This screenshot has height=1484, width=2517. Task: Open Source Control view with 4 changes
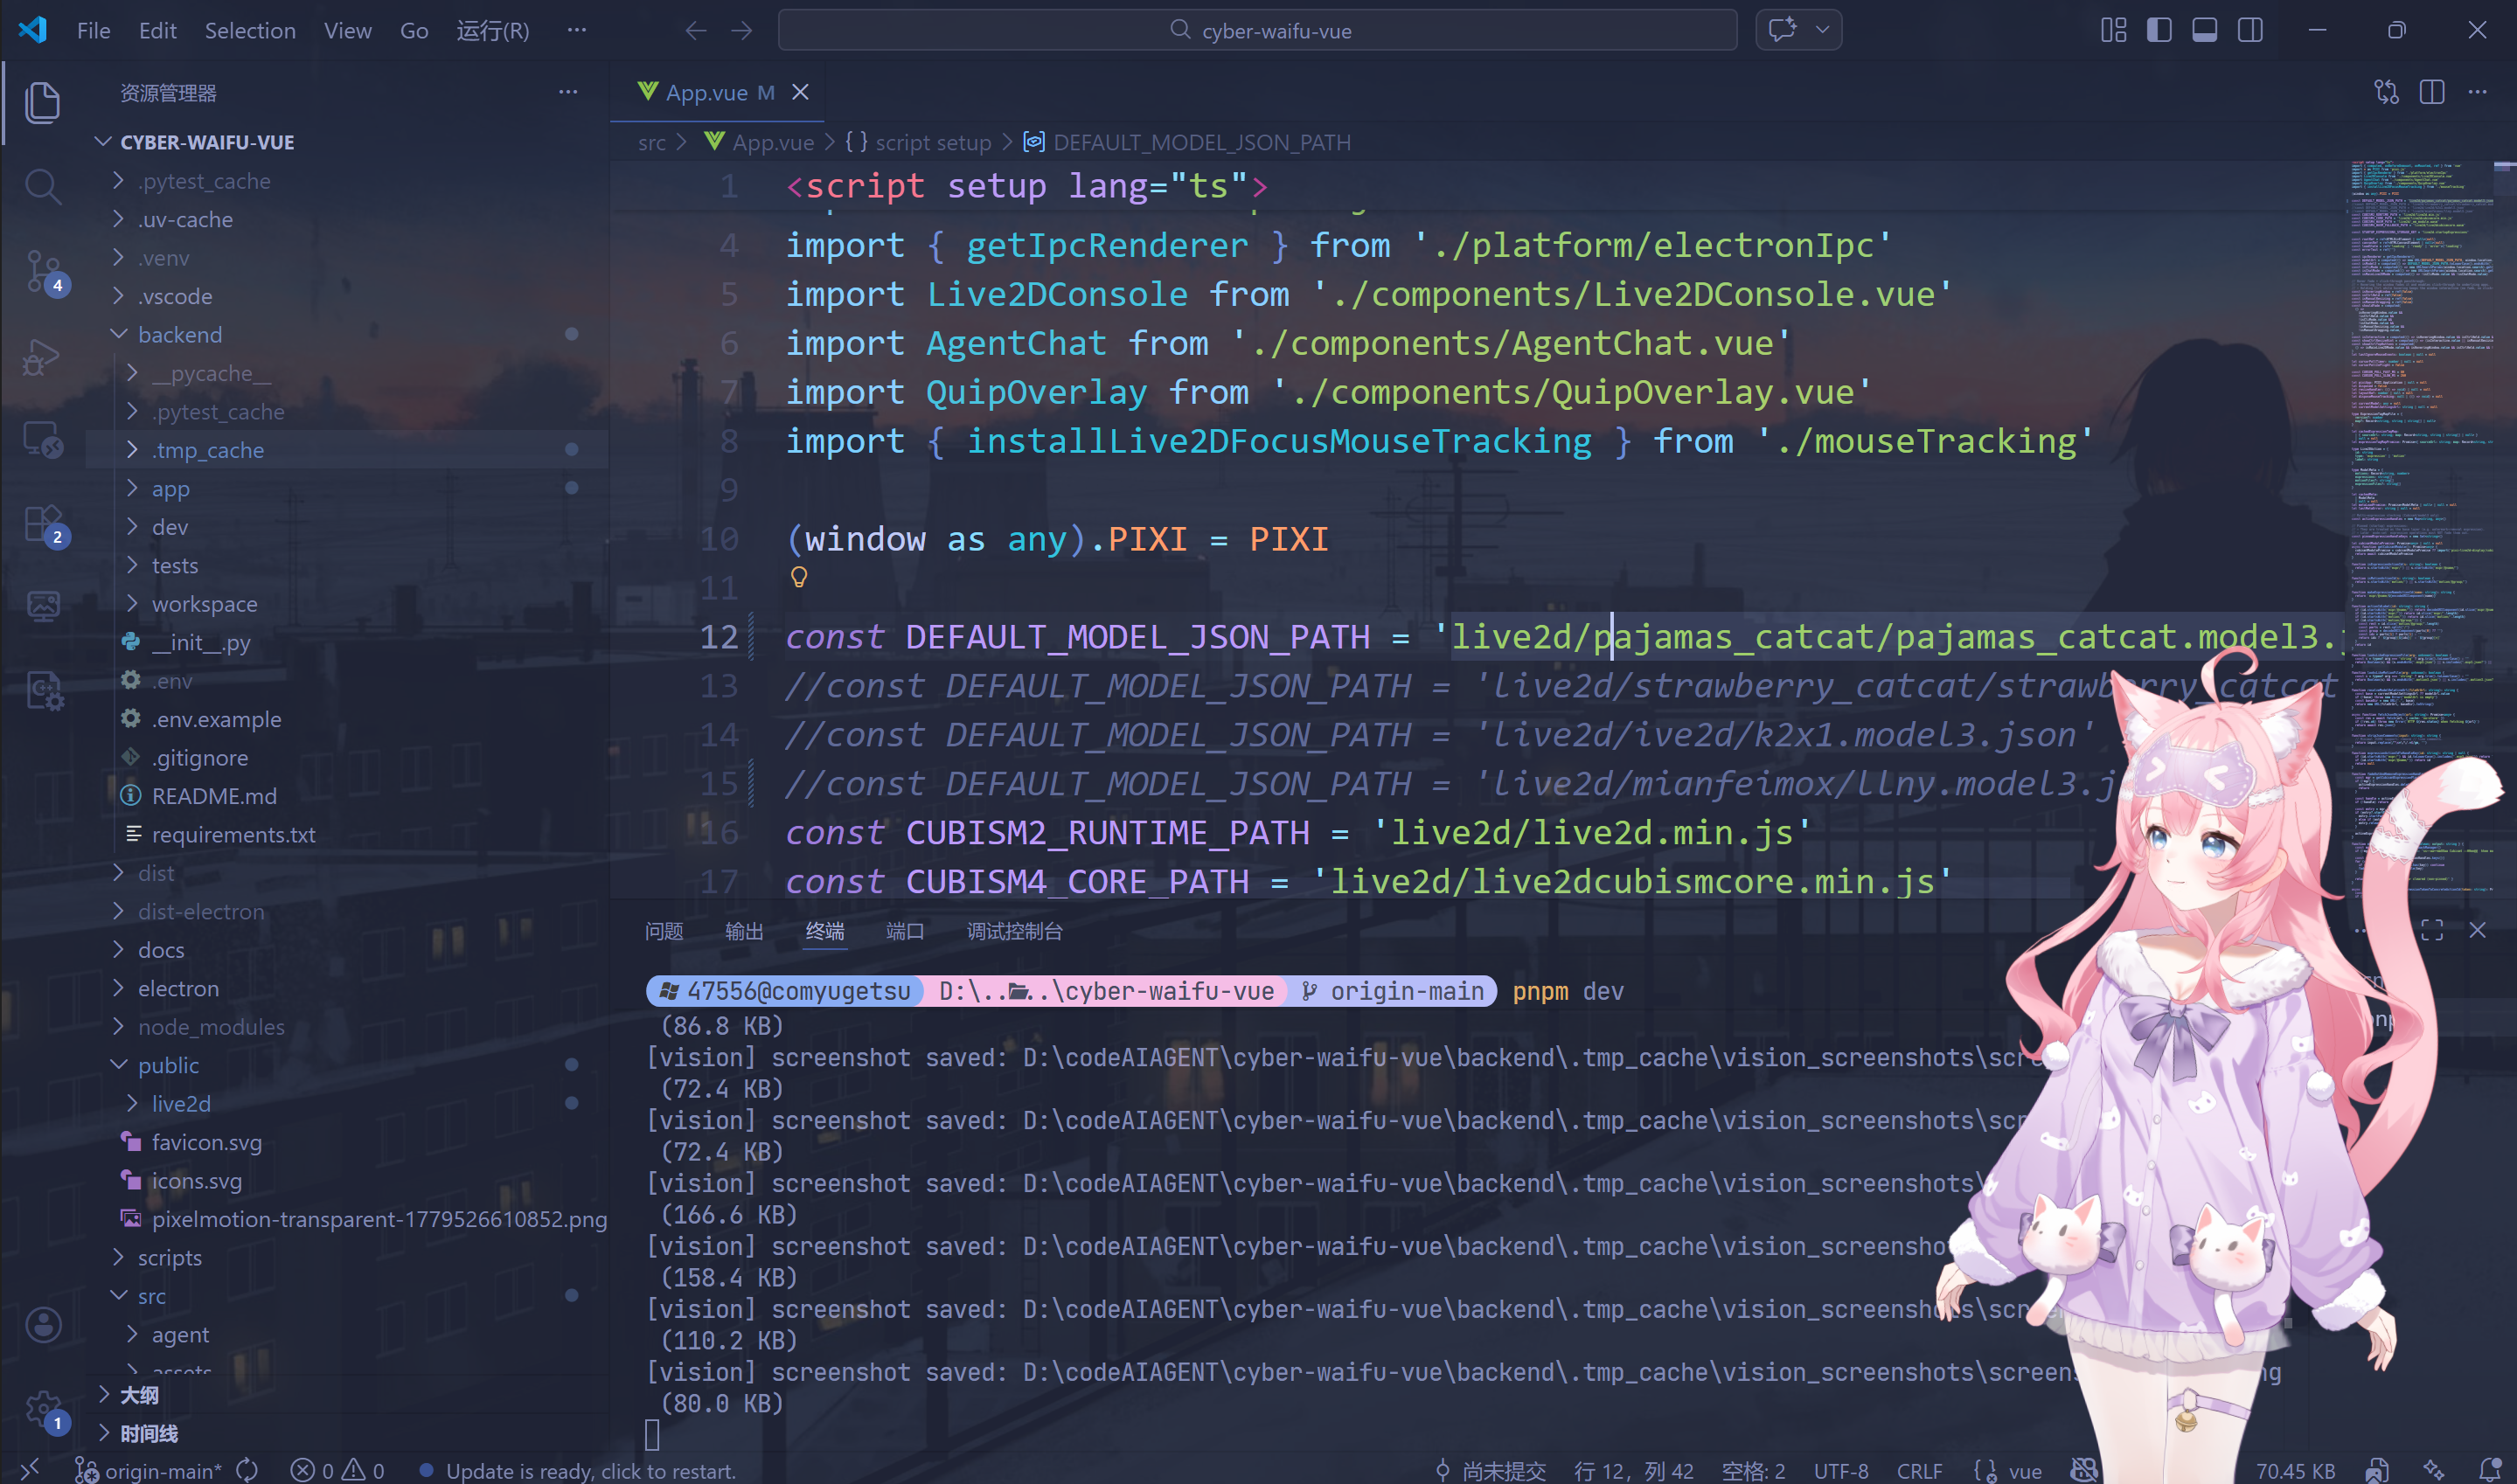(x=44, y=271)
